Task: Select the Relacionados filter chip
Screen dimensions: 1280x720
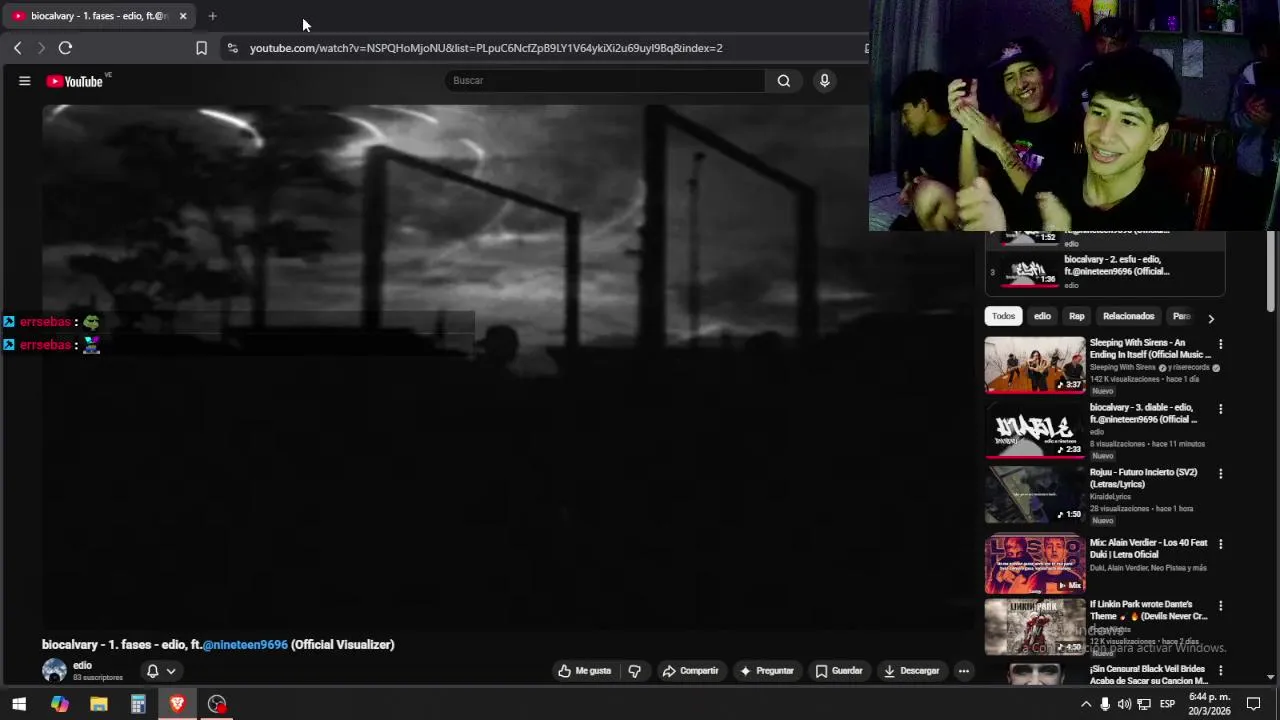Action: [x=1128, y=316]
